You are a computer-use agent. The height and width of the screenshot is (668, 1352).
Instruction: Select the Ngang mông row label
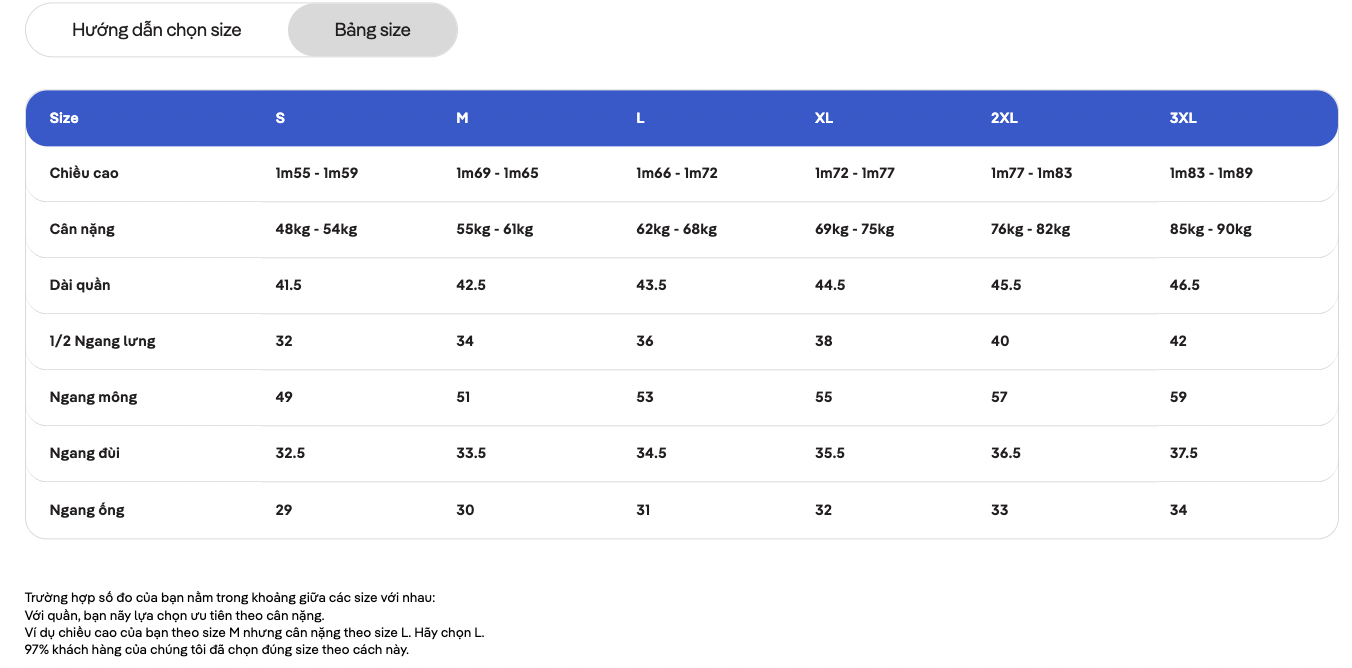pos(93,397)
